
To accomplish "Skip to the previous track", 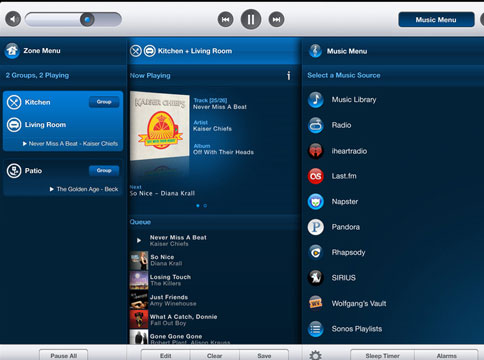I will click(x=225, y=19).
